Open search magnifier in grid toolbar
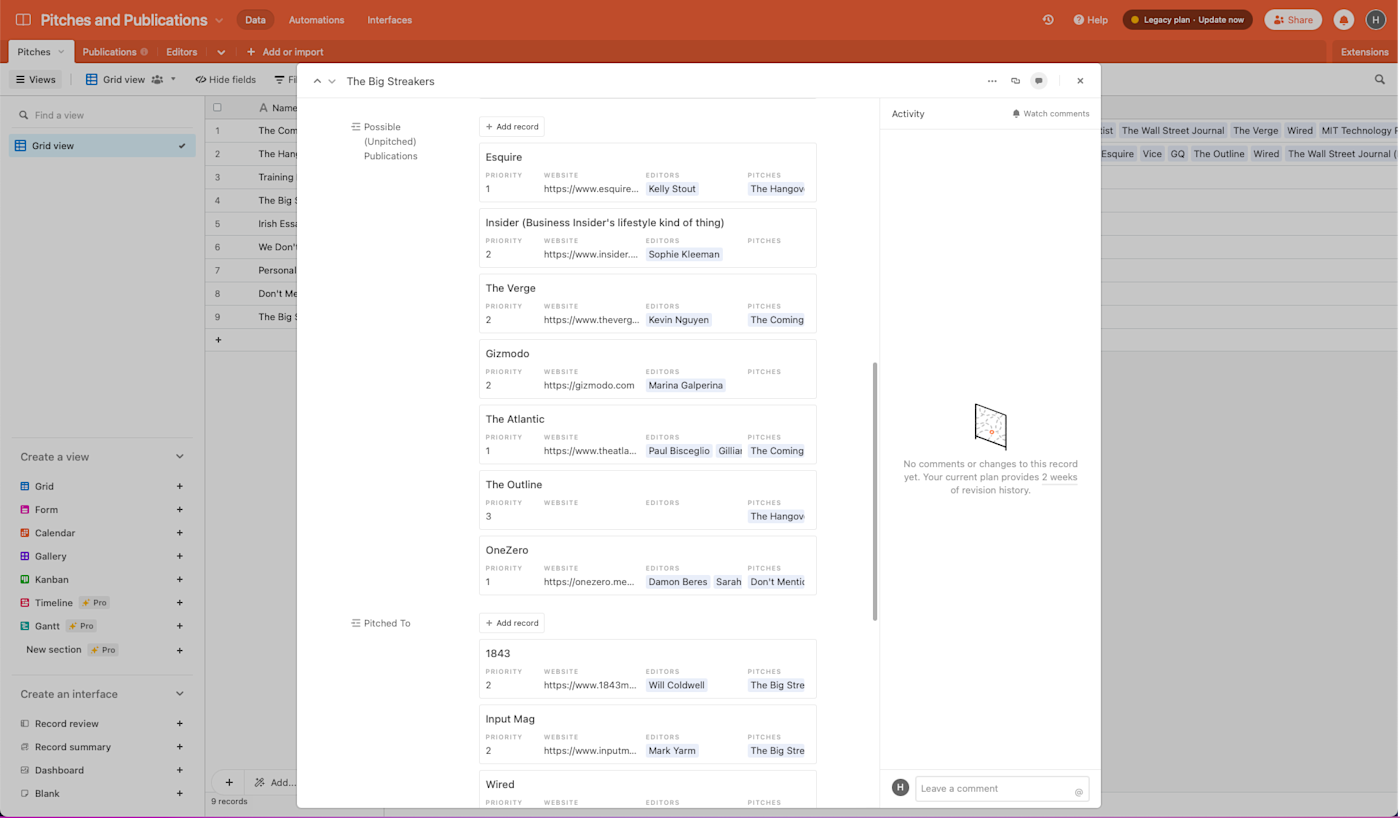Screen dimensions: 1400x818 (x=1380, y=79)
